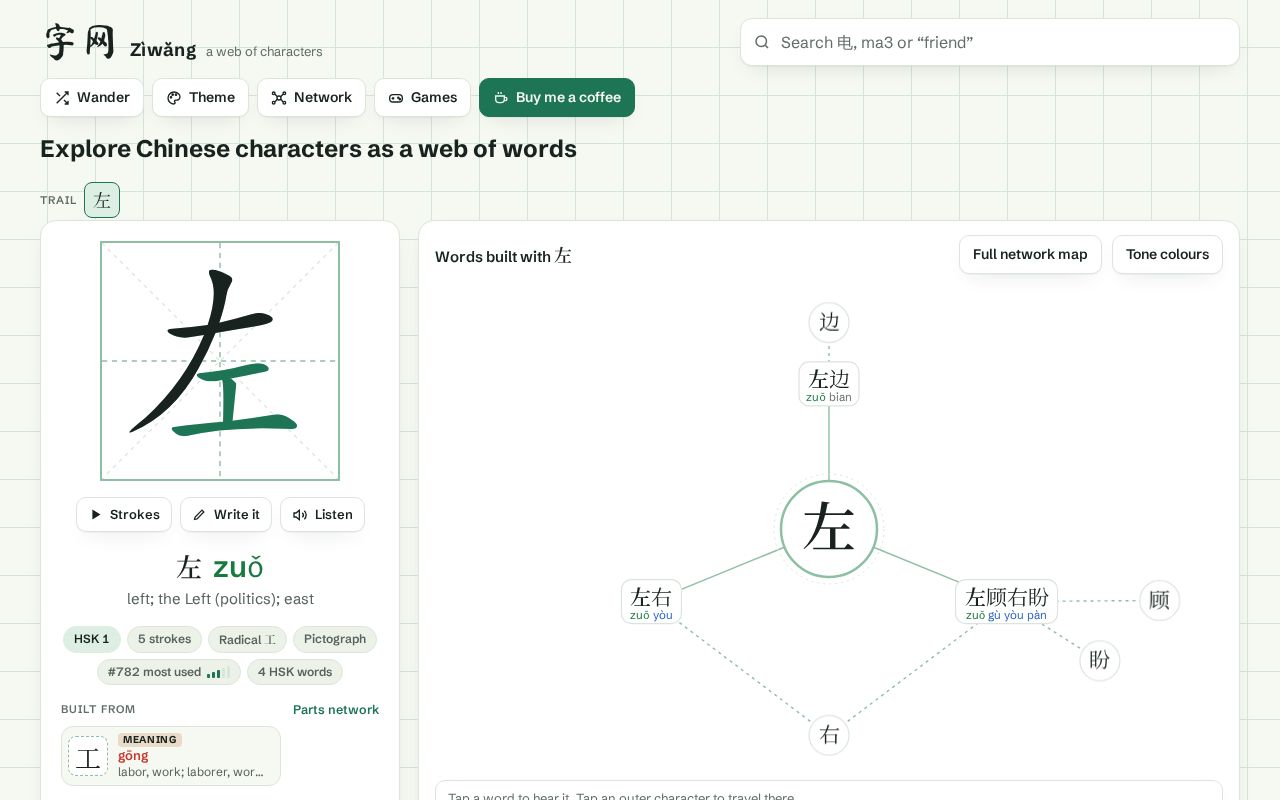Viewport: 1280px width, 800px height.
Task: Click the large 左 stroke diagram
Action: (220, 361)
